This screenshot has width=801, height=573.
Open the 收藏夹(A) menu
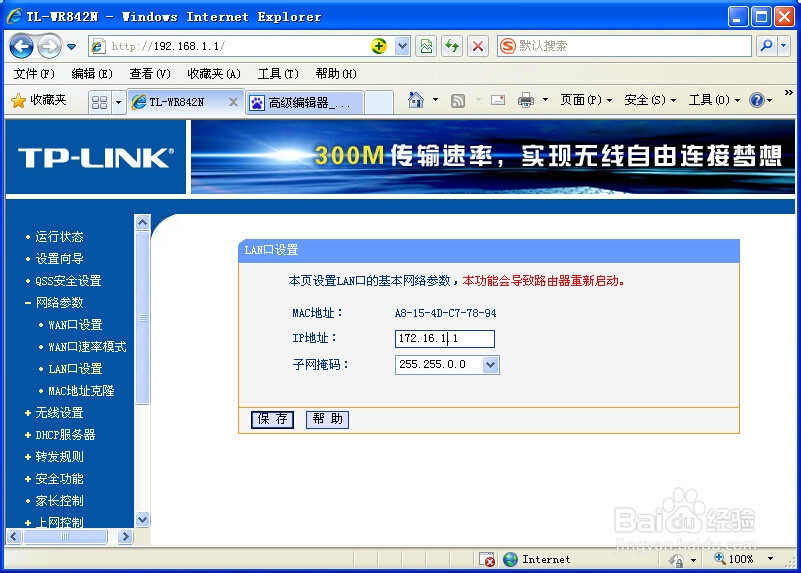[x=214, y=74]
